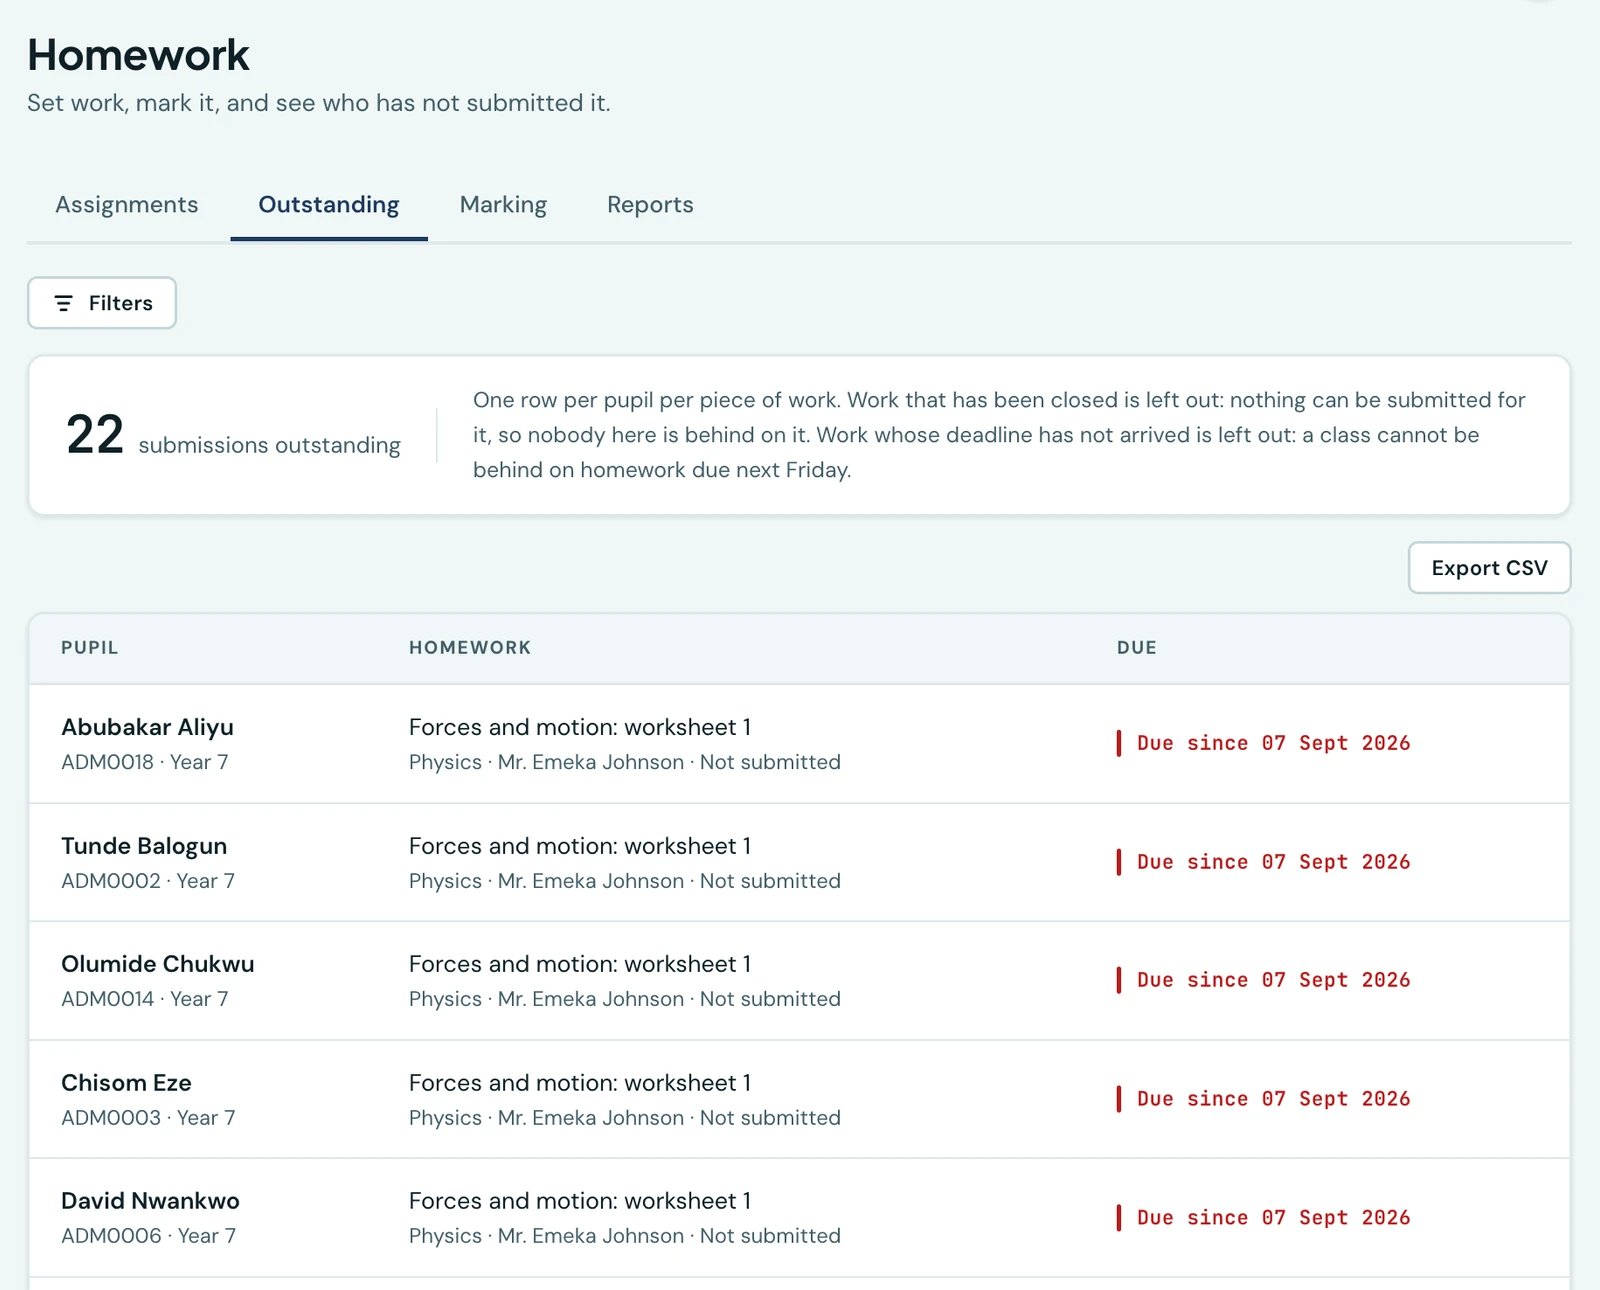1600x1290 pixels.
Task: Click the filter lines icon
Action: coord(64,303)
